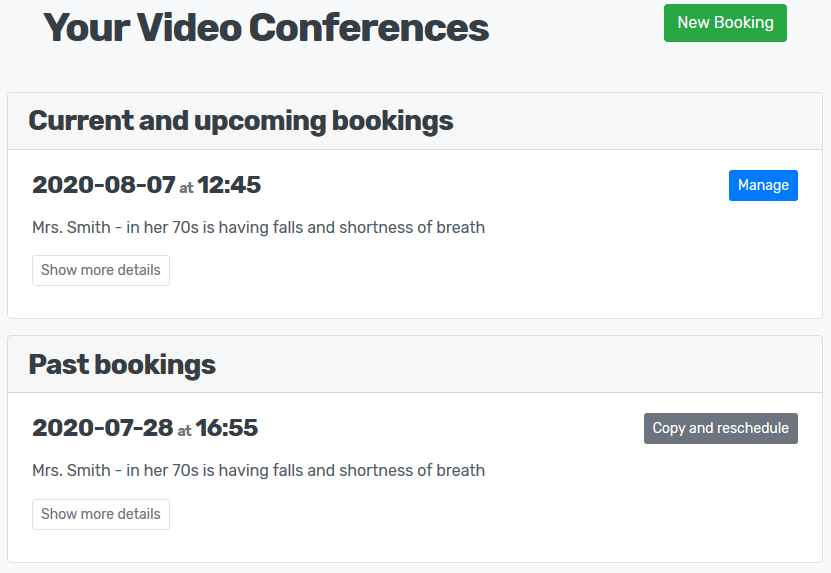This screenshot has height=573, width=831.
Task: Select the Past bookings section header
Action: coord(122,364)
